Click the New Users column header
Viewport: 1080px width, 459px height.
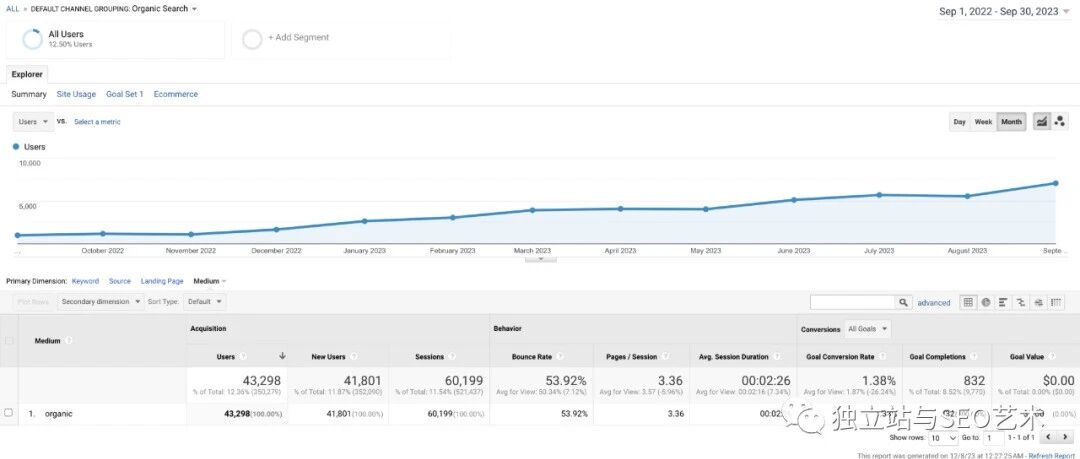[x=329, y=357]
